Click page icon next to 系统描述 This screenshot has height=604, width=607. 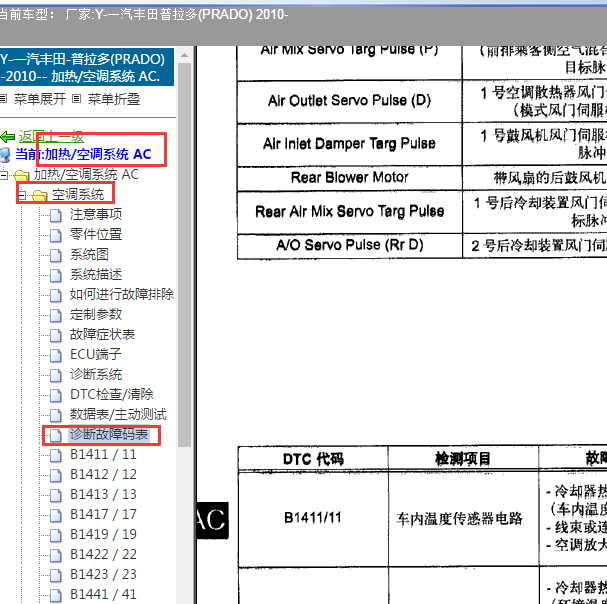click(x=56, y=275)
